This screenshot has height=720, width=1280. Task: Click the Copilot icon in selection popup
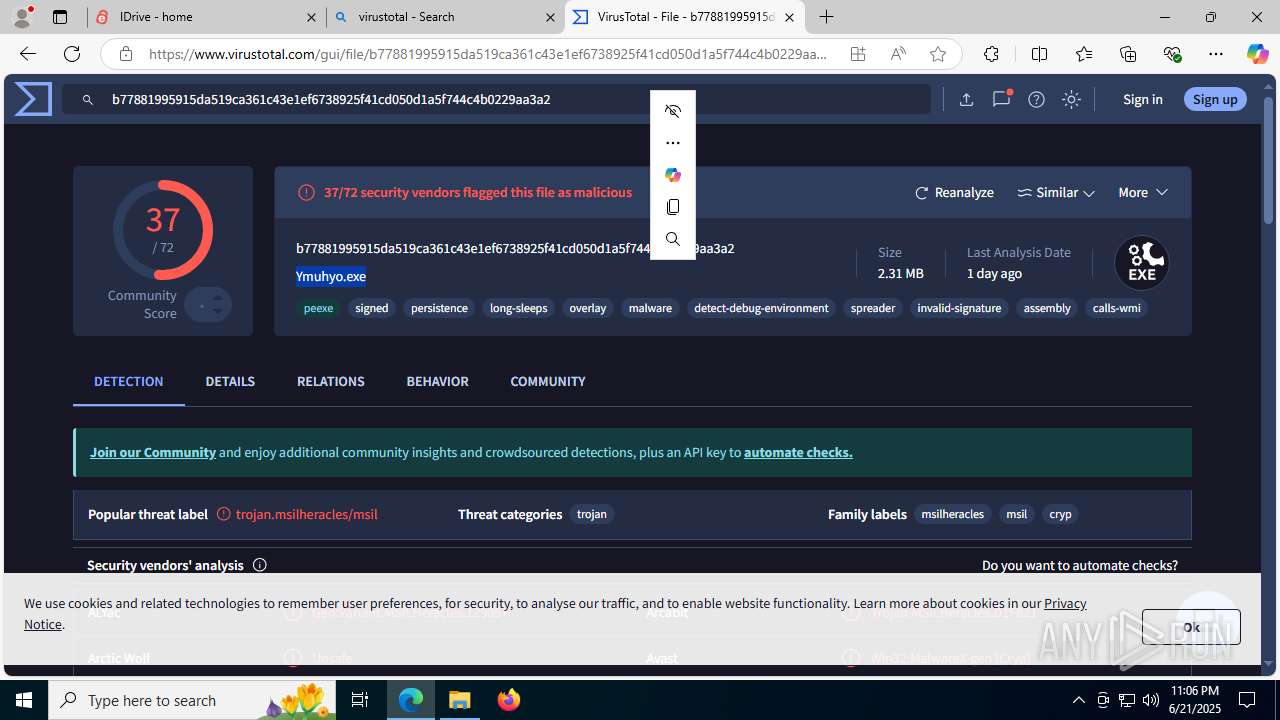pyautogui.click(x=673, y=175)
